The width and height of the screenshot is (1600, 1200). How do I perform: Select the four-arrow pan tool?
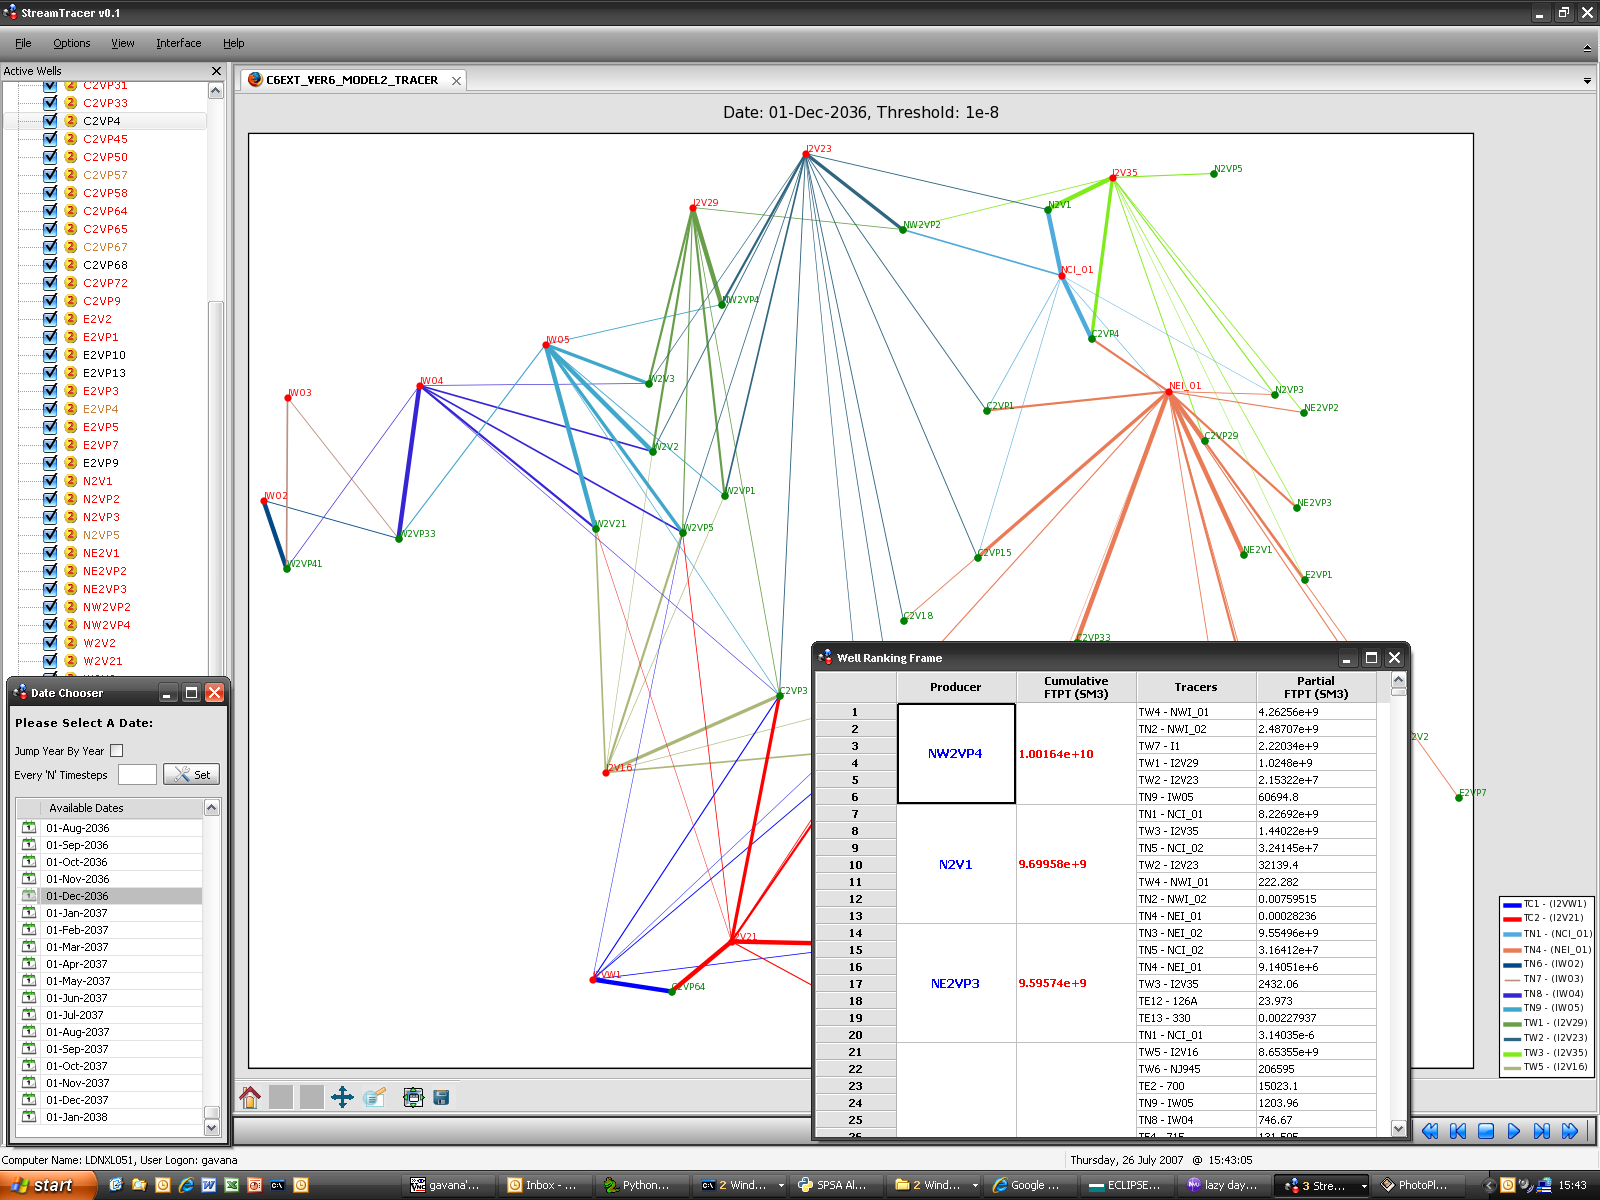(342, 1097)
